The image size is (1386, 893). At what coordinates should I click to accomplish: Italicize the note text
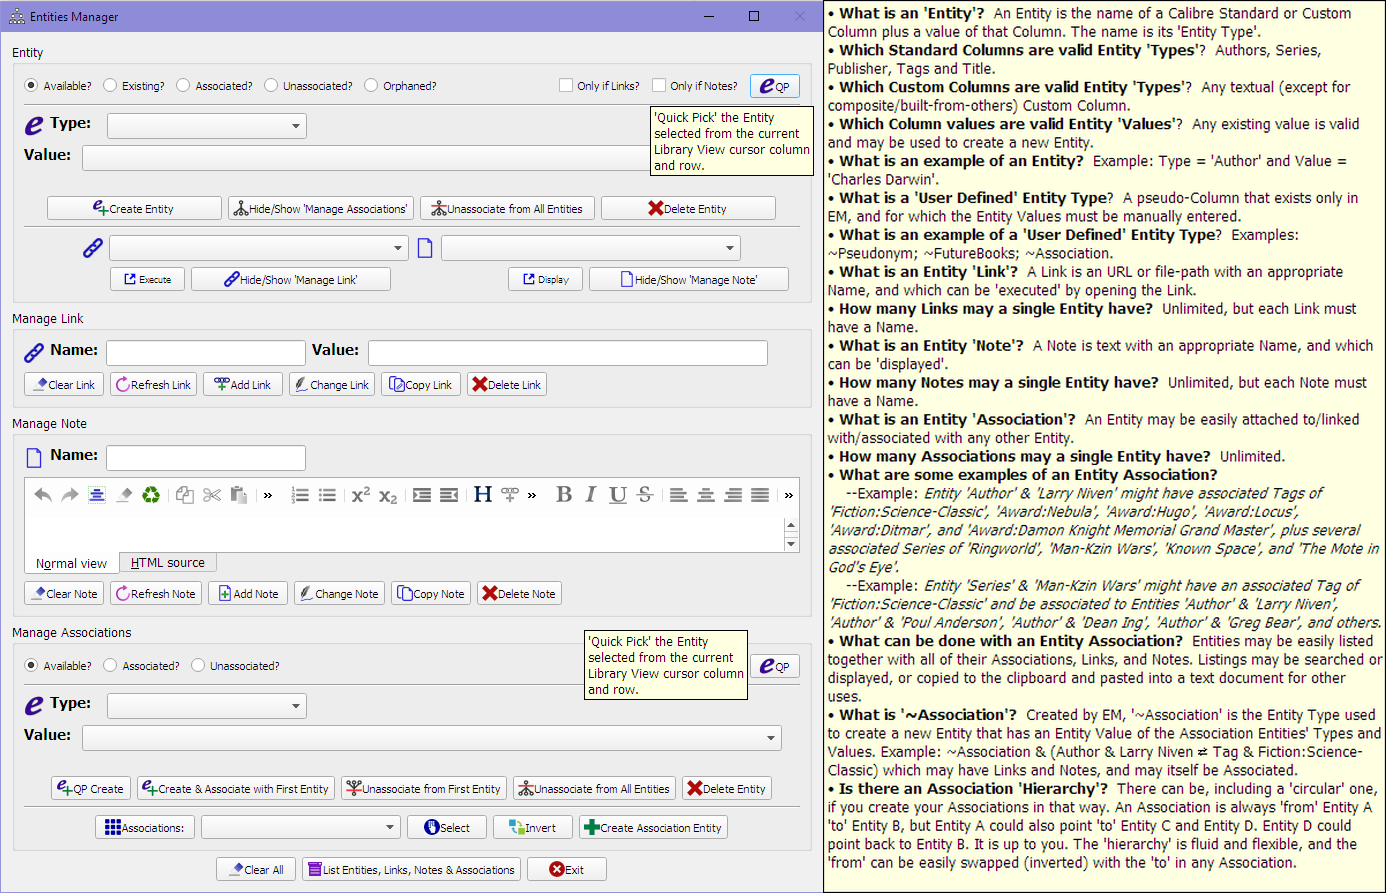coord(591,495)
